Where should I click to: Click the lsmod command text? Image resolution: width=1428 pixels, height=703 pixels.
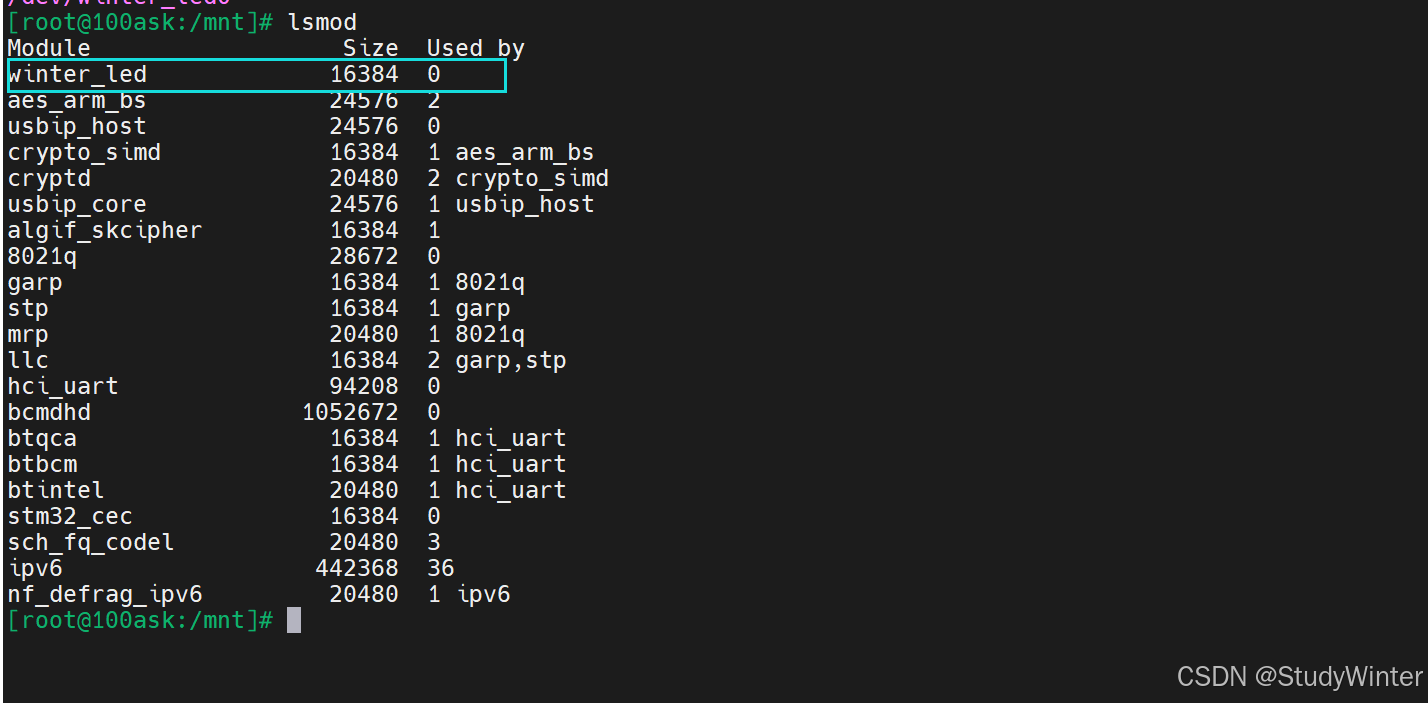pyautogui.click(x=322, y=22)
